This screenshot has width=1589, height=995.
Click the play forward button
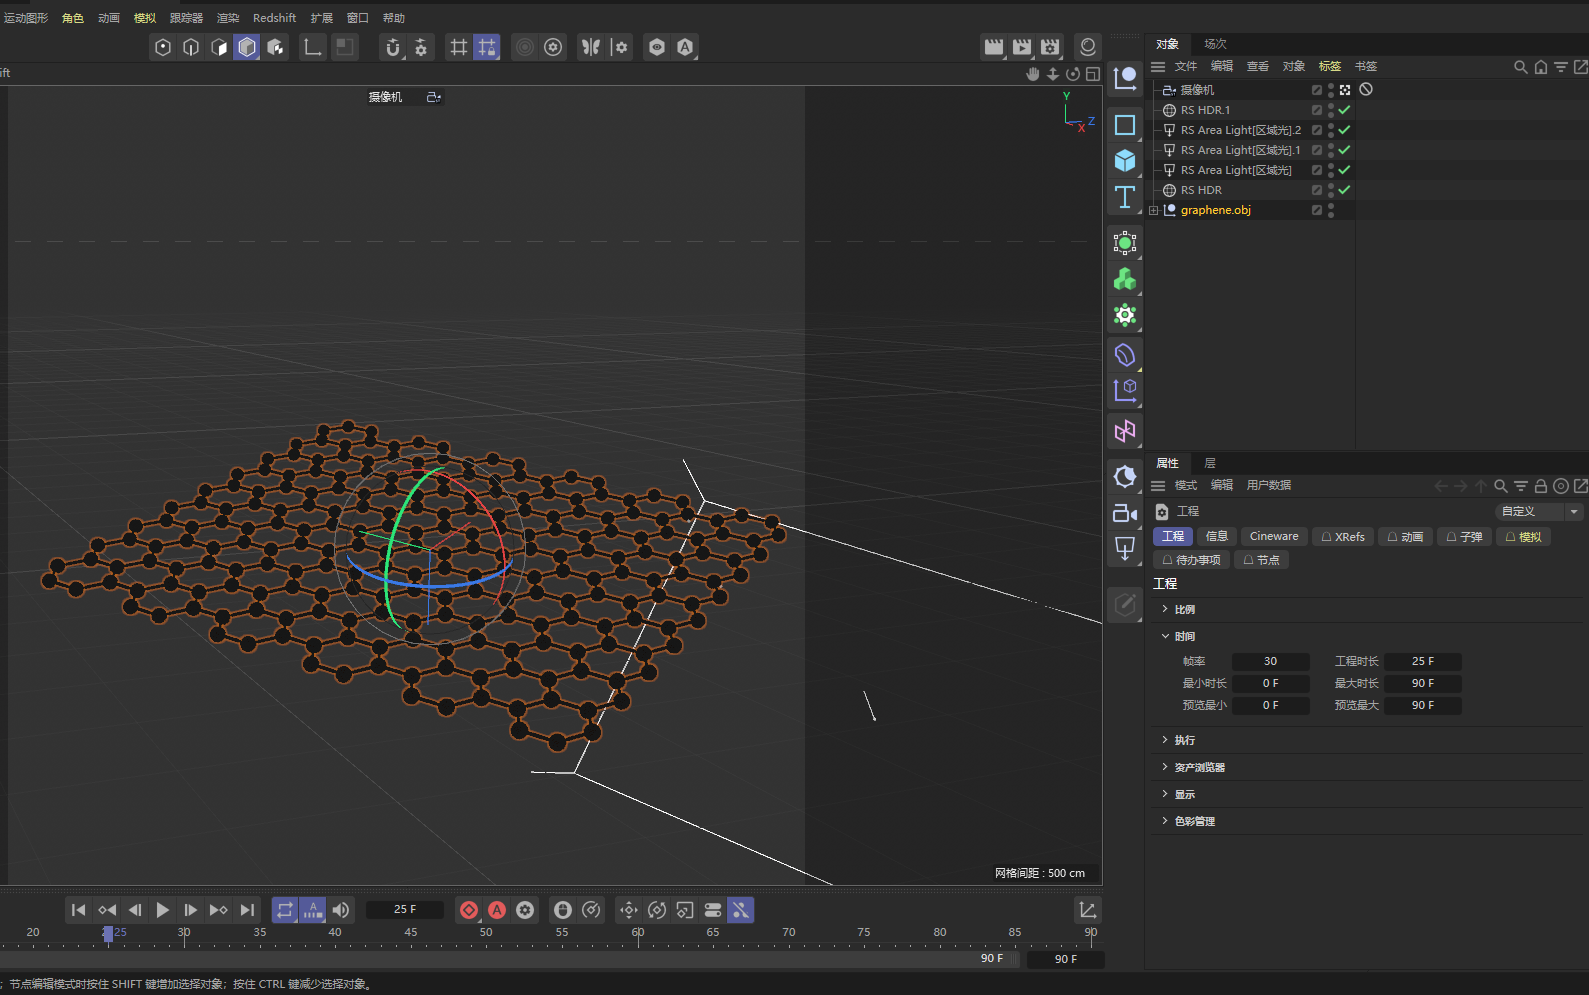[x=163, y=910]
